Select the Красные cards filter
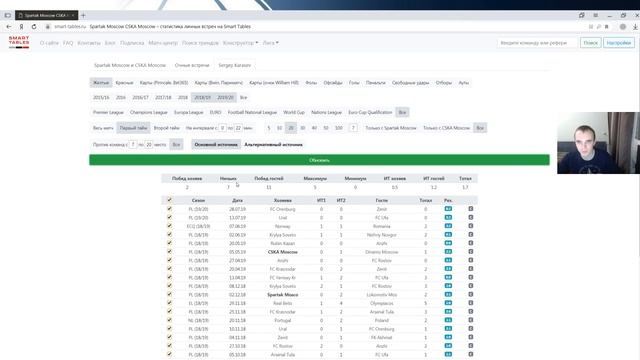Viewport: 640px width, 360px height. point(124,83)
